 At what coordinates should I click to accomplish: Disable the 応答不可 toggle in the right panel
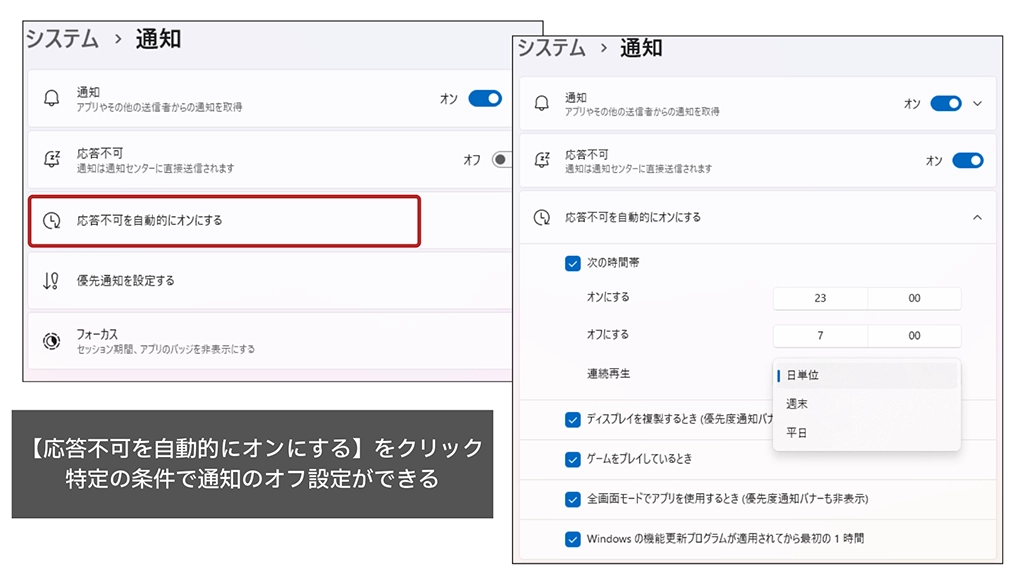[967, 160]
